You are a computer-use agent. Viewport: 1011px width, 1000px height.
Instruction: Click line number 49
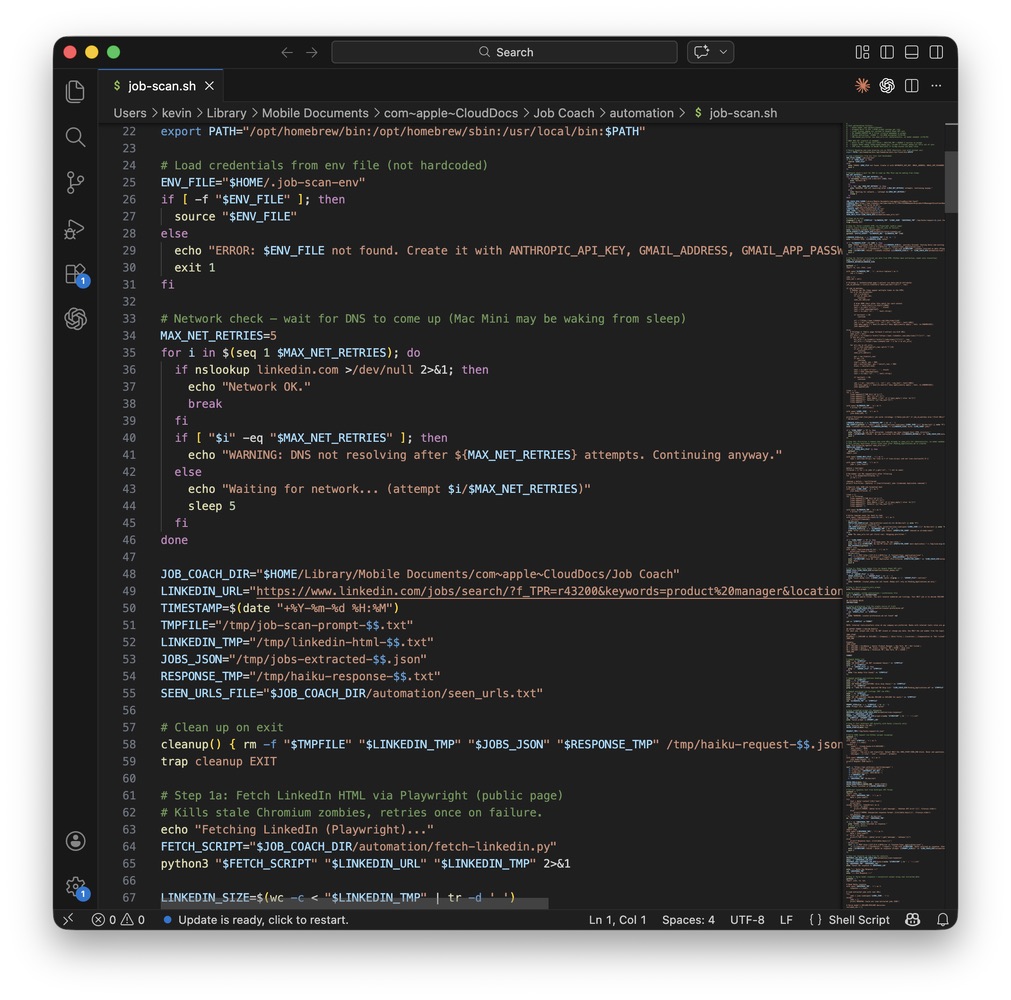(x=129, y=591)
